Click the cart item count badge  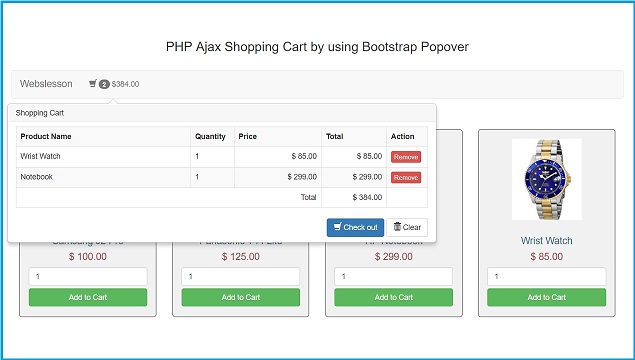click(x=104, y=84)
